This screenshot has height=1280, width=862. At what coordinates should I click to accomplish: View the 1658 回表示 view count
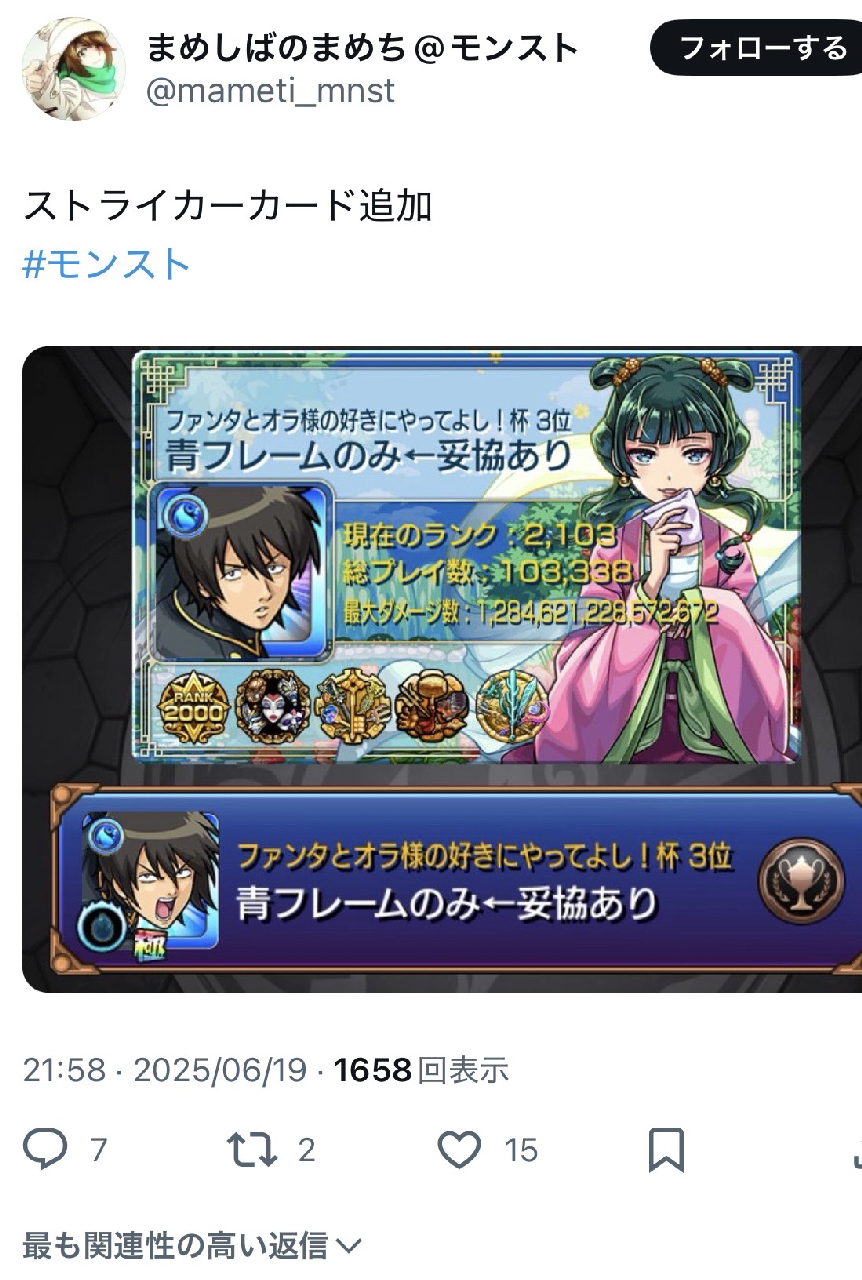(x=421, y=1070)
